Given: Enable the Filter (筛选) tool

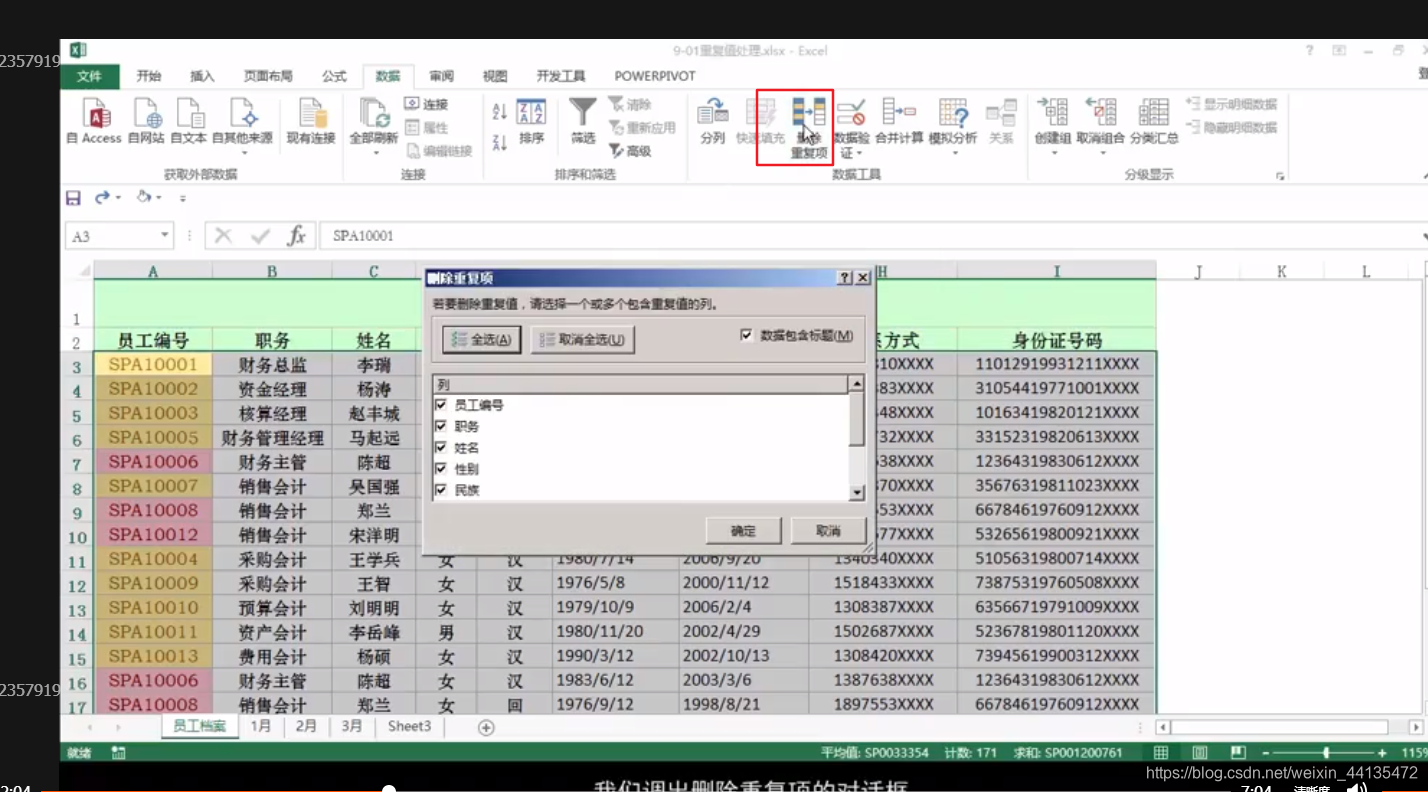Looking at the screenshot, I should click(x=581, y=120).
